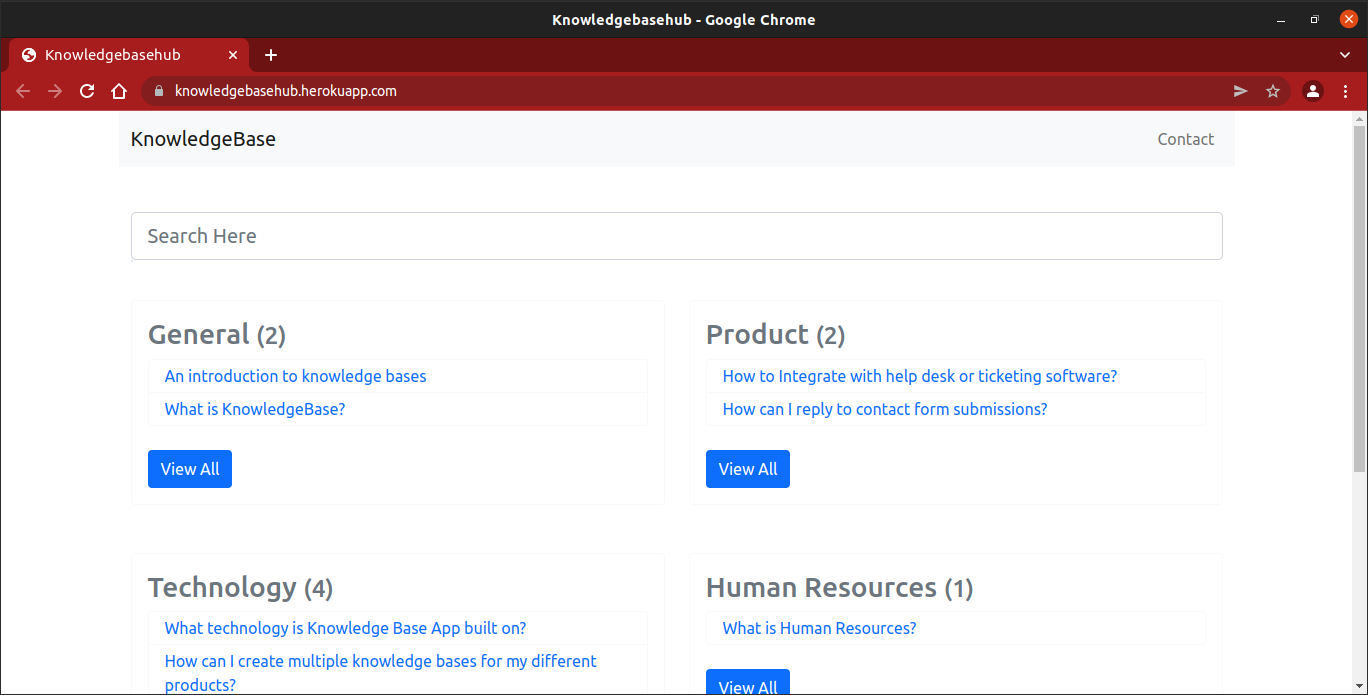The image size is (1368, 695).
Task: Click the General (2) heading
Action: point(217,334)
